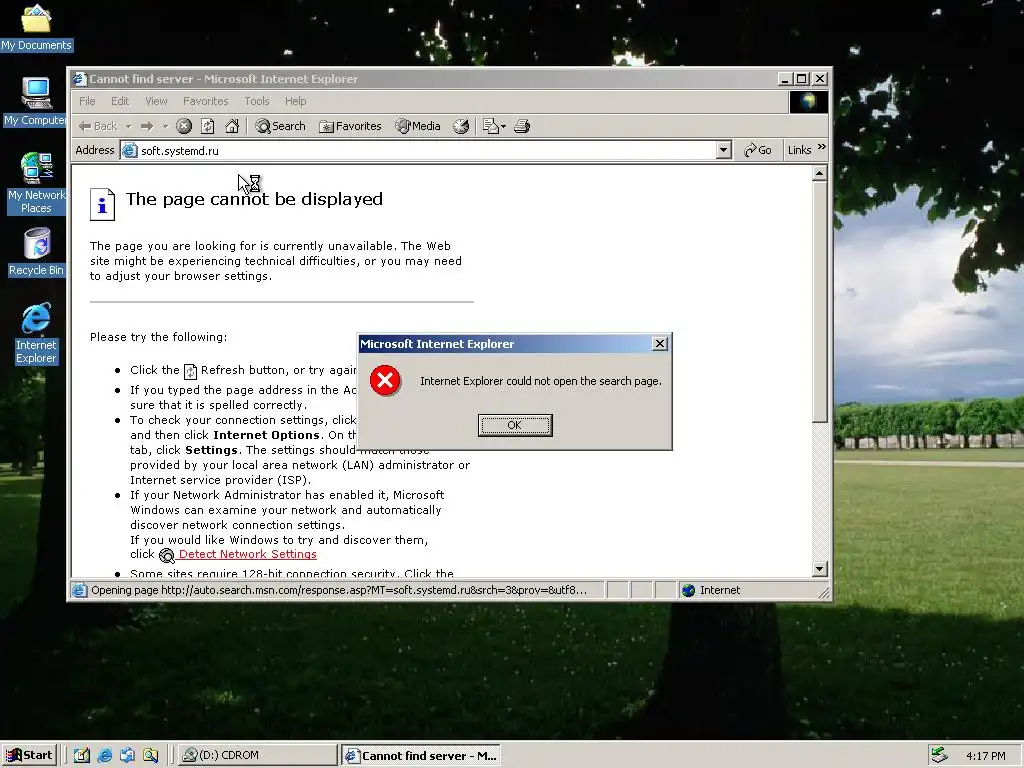
Task: Open the Tools menu
Action: pyautogui.click(x=257, y=101)
